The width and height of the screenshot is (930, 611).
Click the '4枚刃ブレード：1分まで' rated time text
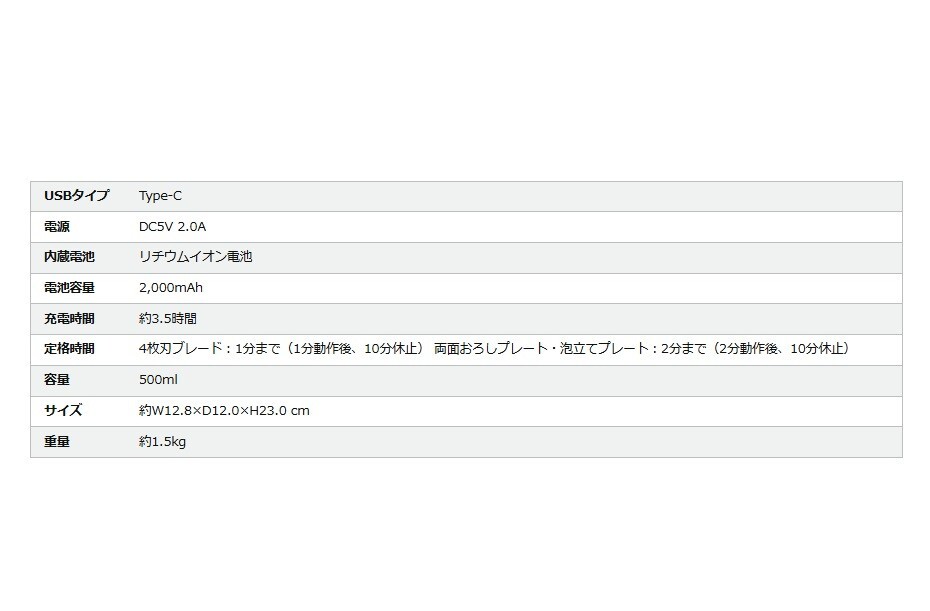click(x=209, y=349)
